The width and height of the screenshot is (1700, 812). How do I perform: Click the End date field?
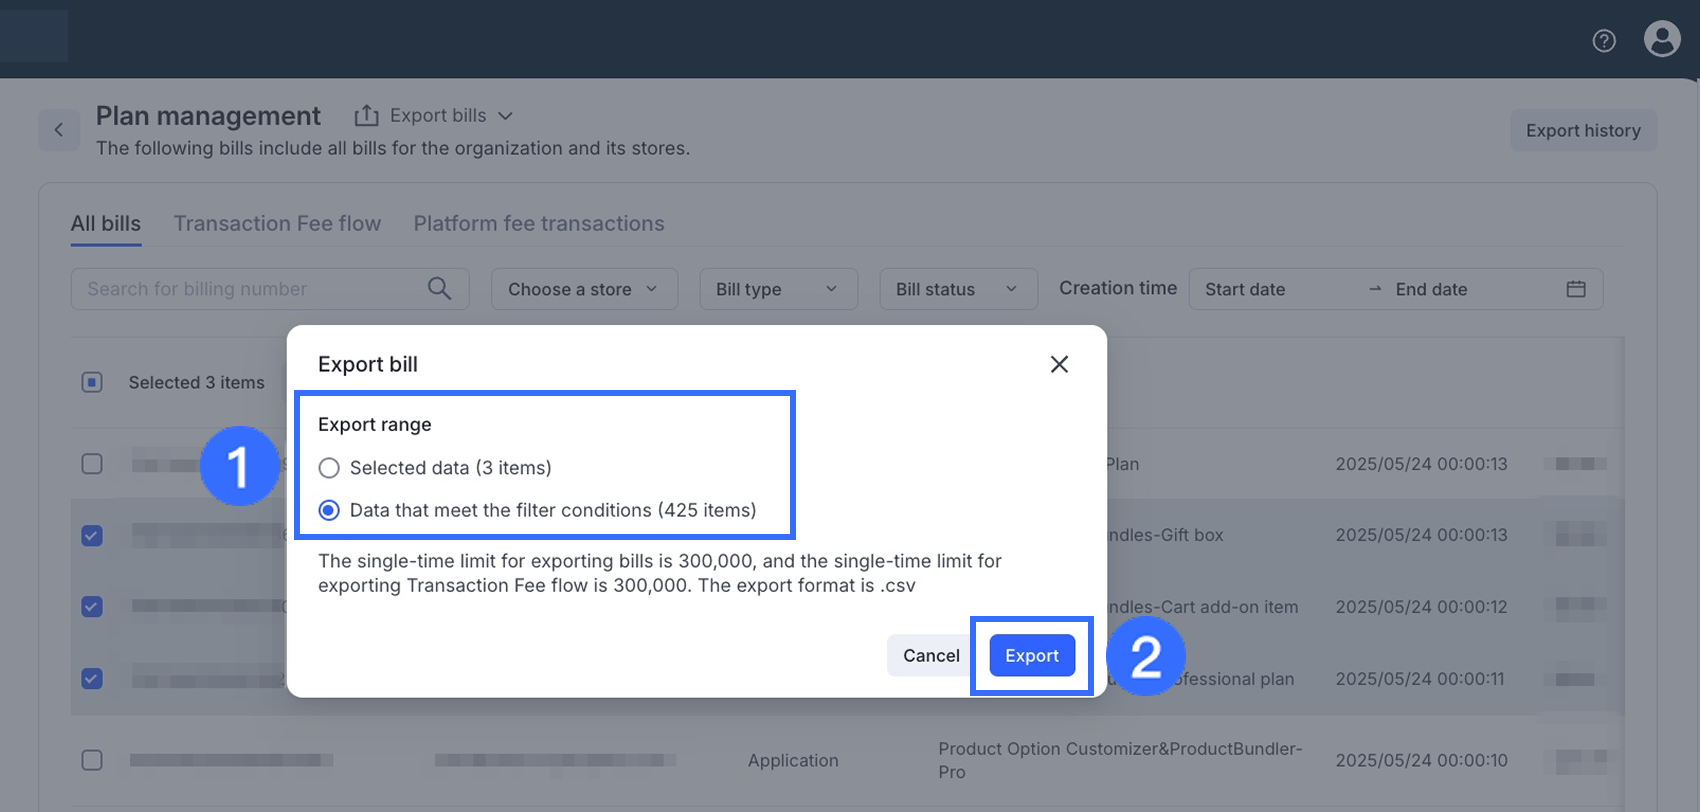pyautogui.click(x=1431, y=289)
